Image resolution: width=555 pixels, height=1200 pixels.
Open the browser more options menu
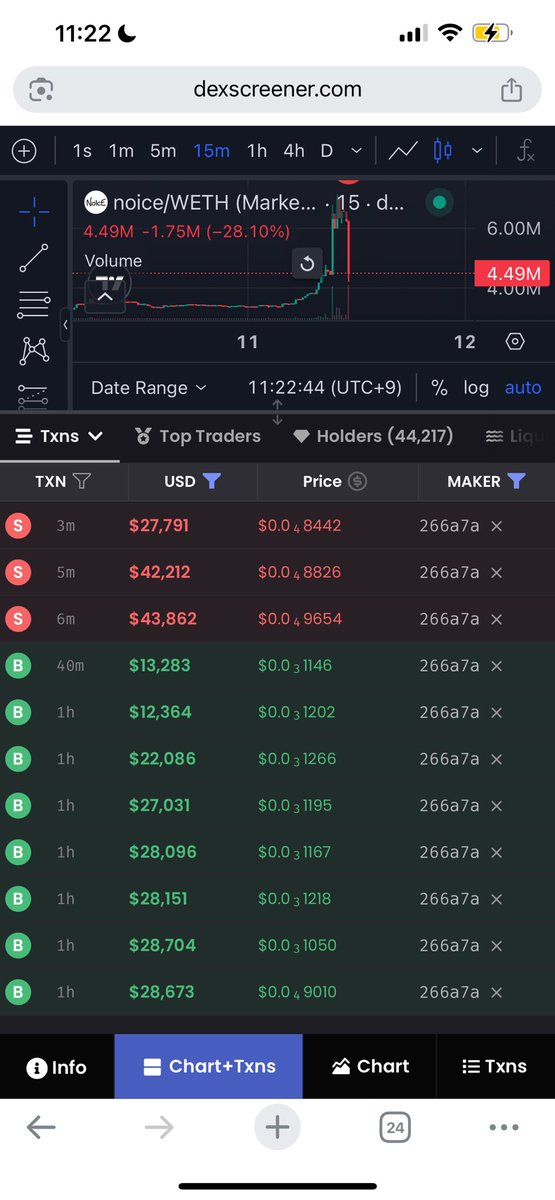pyautogui.click(x=504, y=1128)
